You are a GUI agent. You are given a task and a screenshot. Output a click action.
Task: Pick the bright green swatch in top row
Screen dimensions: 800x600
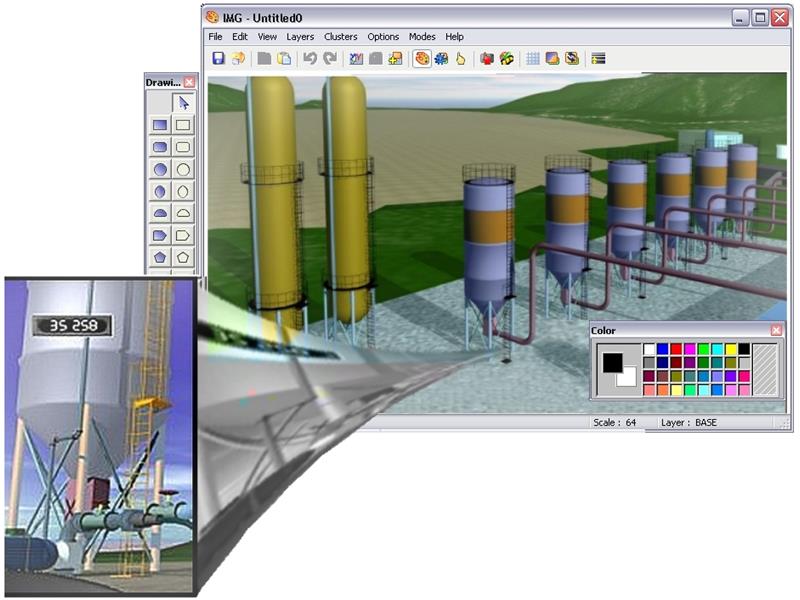pos(704,349)
